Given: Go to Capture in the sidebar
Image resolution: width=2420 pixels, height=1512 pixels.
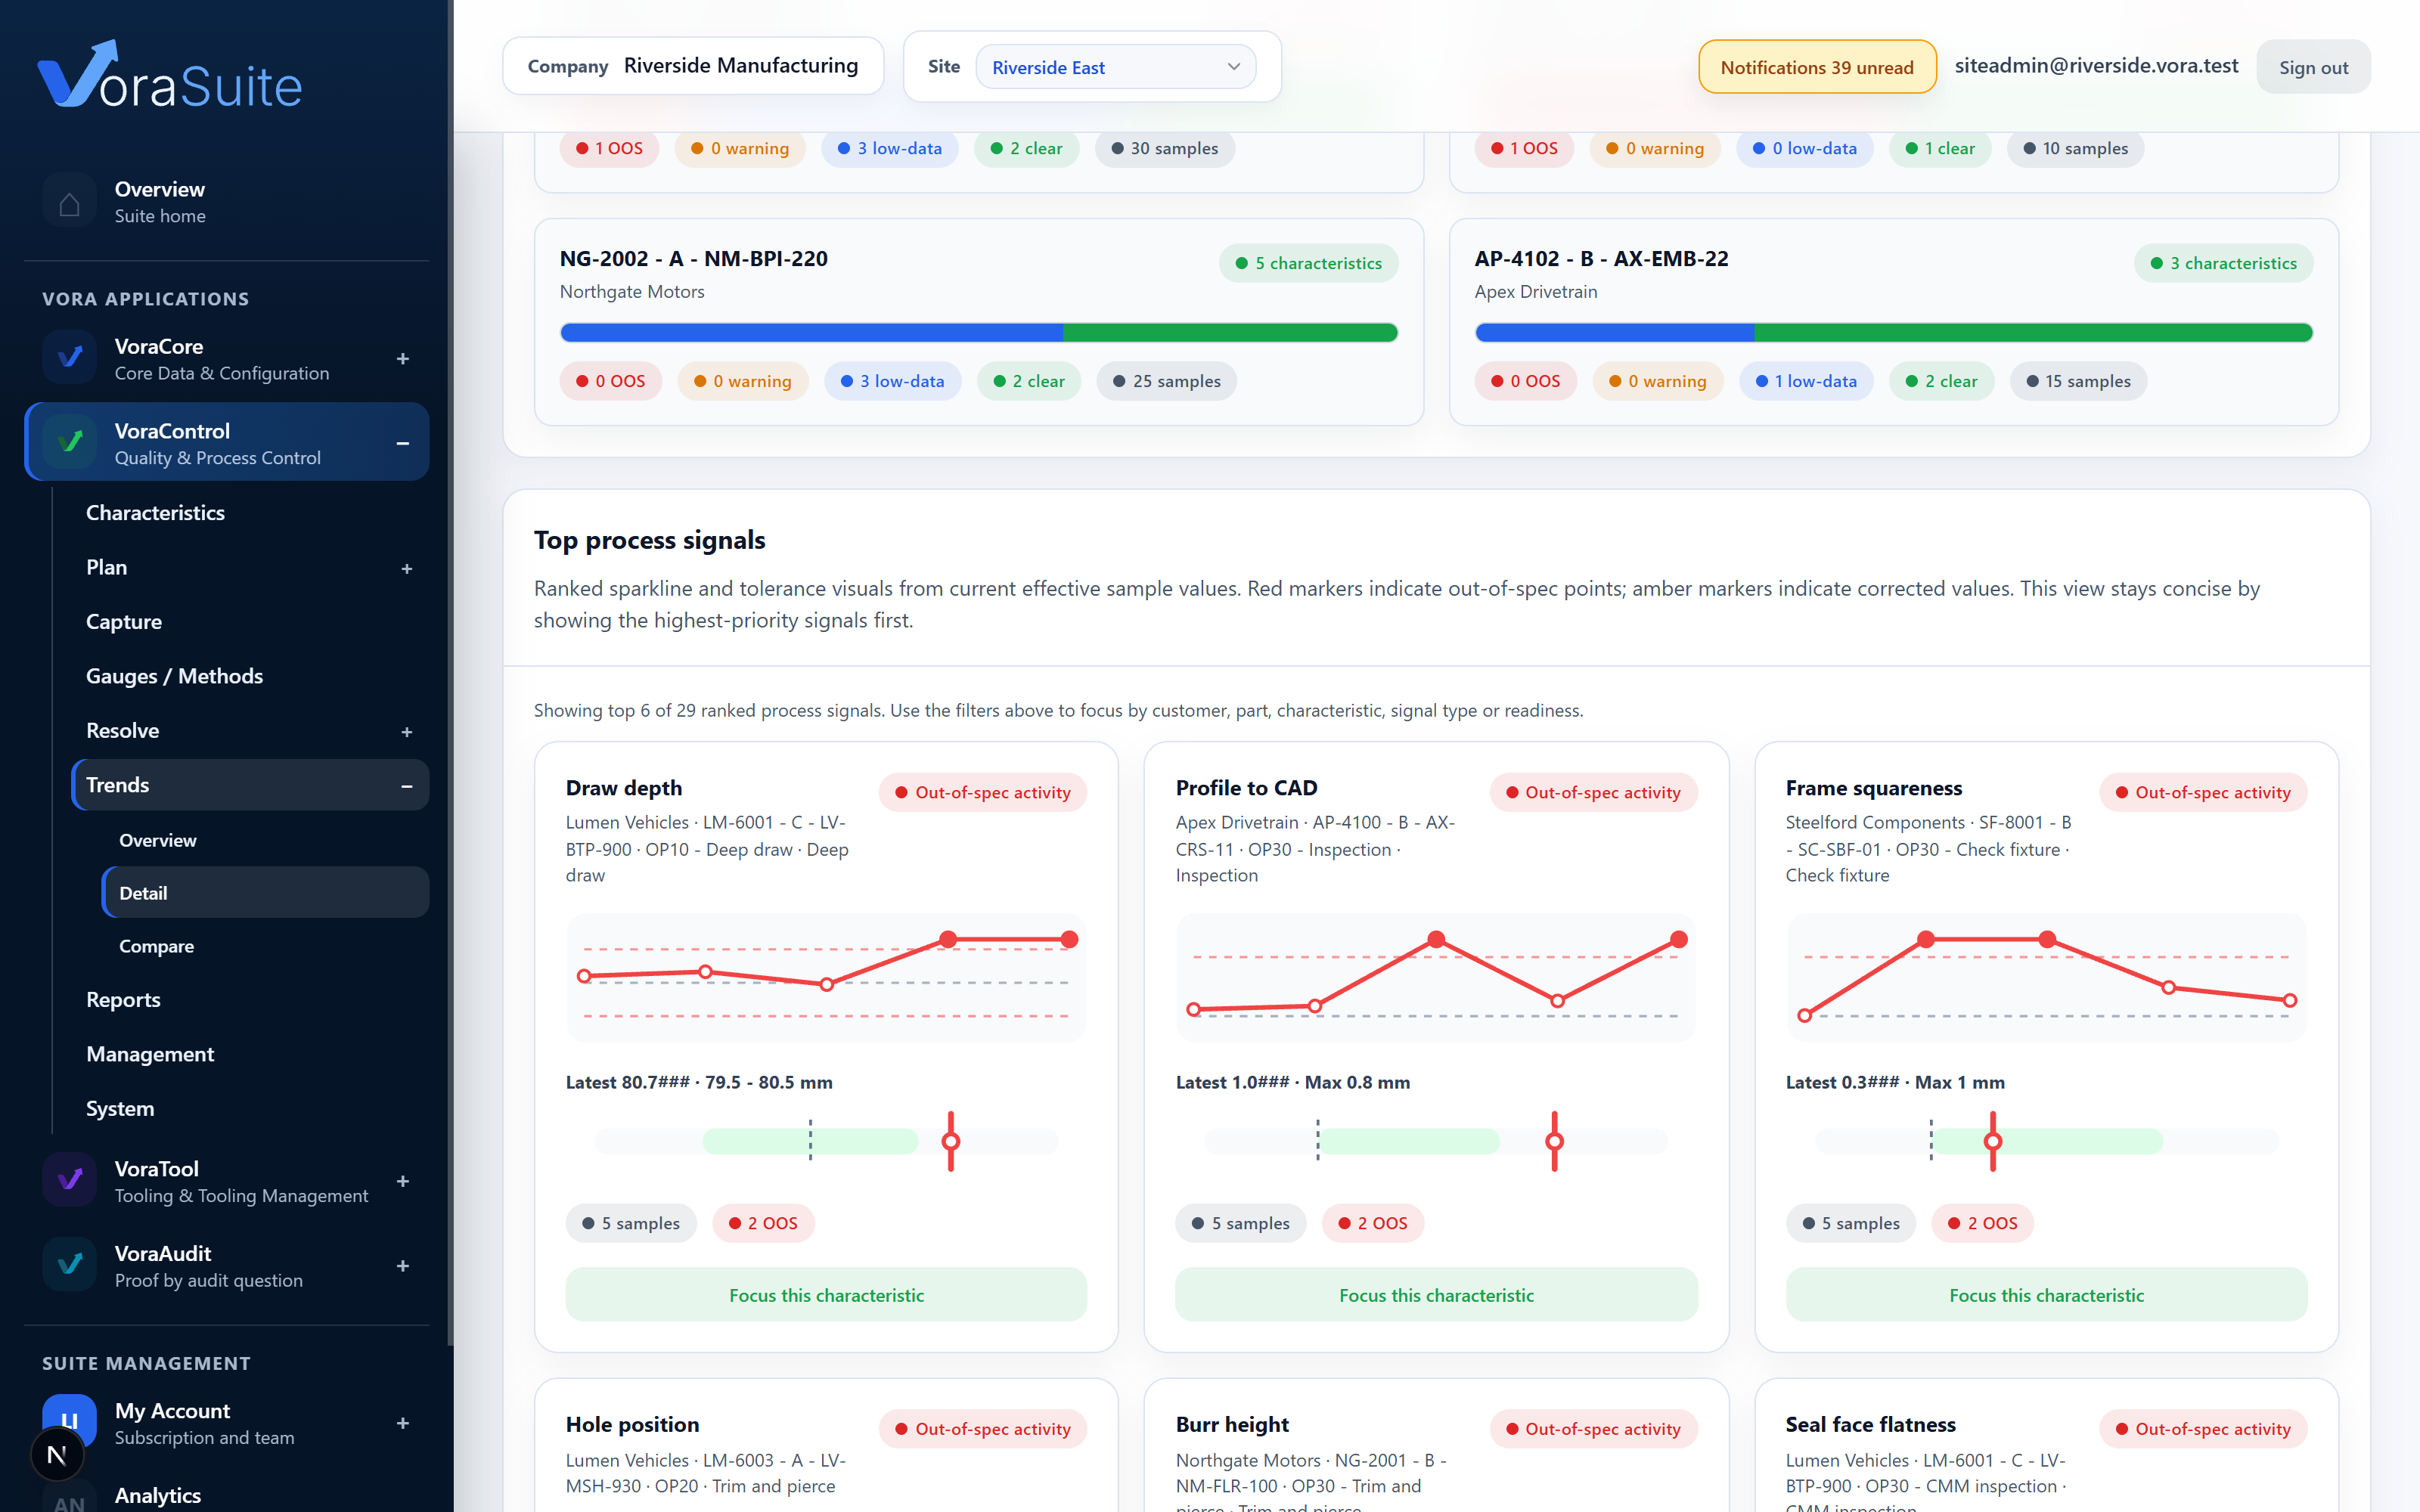Looking at the screenshot, I should tap(250, 622).
